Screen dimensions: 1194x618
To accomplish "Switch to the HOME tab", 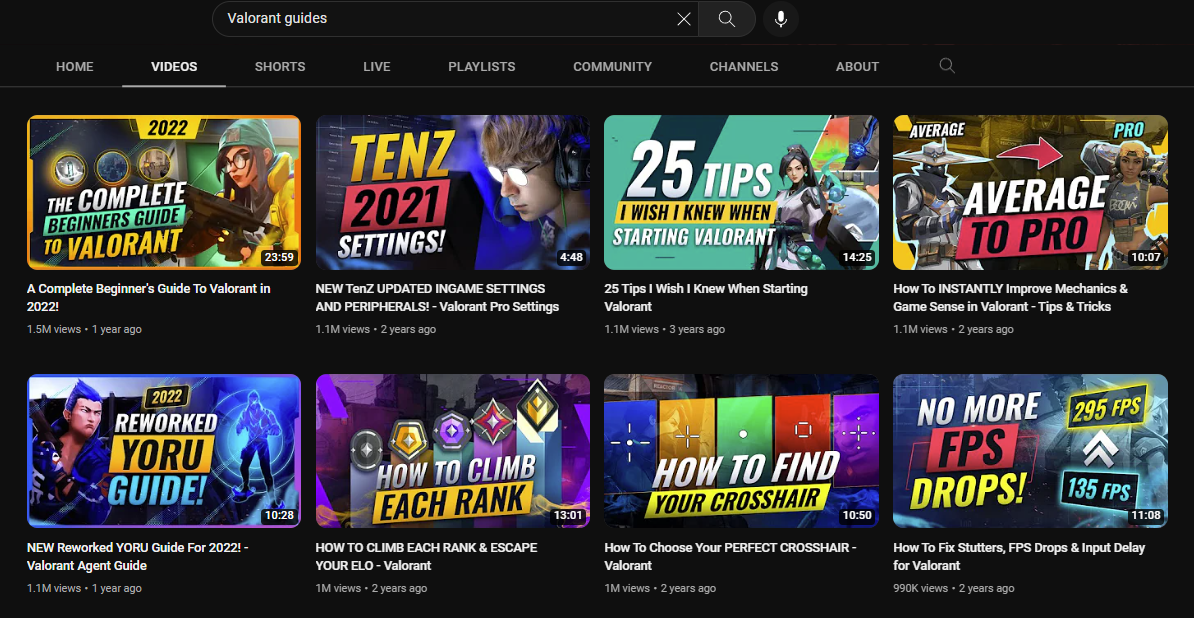I will 75,67.
